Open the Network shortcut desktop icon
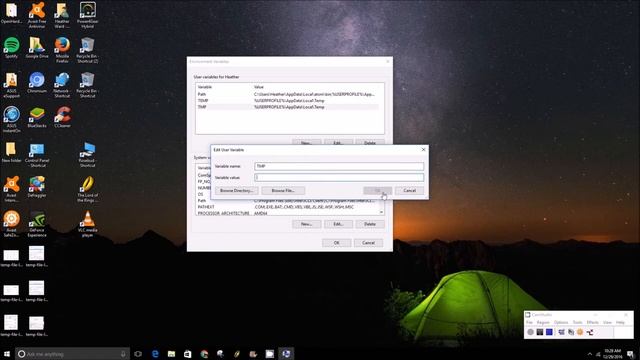 click(62, 85)
